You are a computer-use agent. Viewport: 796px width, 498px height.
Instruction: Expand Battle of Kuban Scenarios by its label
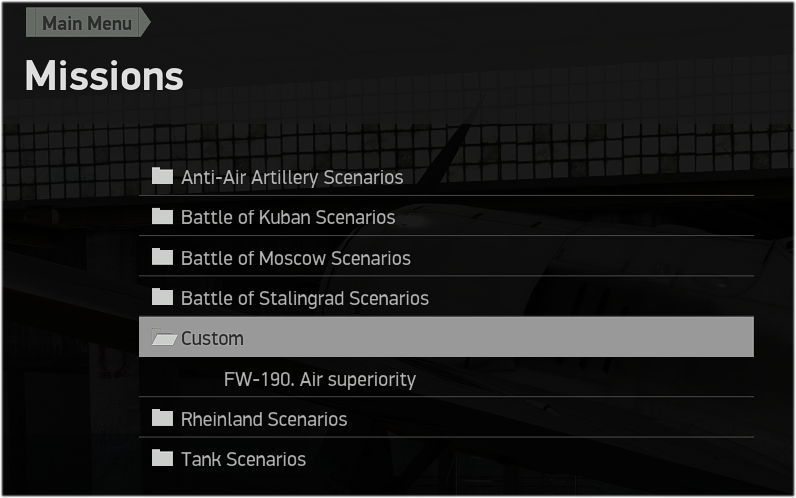tap(288, 218)
